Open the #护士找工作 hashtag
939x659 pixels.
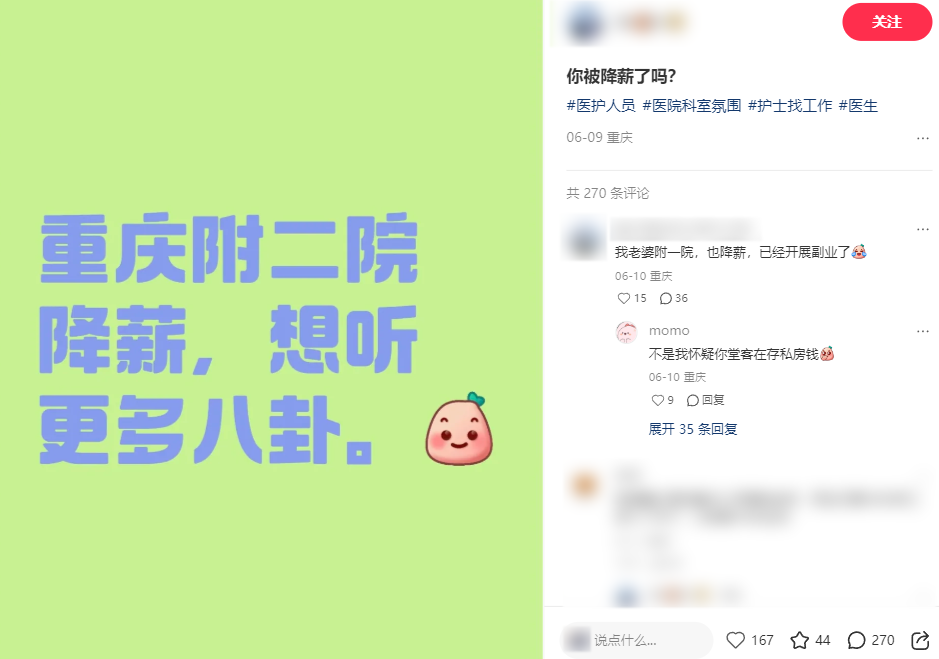tap(790, 106)
